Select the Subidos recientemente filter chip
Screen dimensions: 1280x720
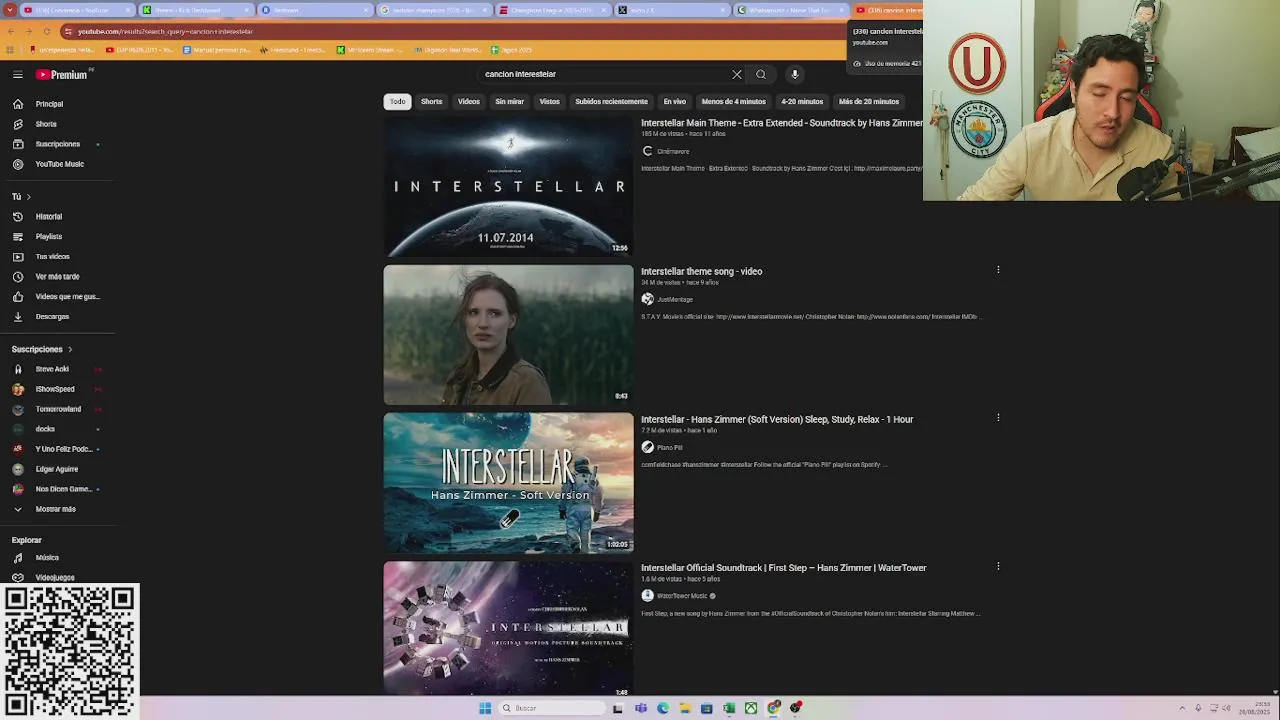point(611,101)
